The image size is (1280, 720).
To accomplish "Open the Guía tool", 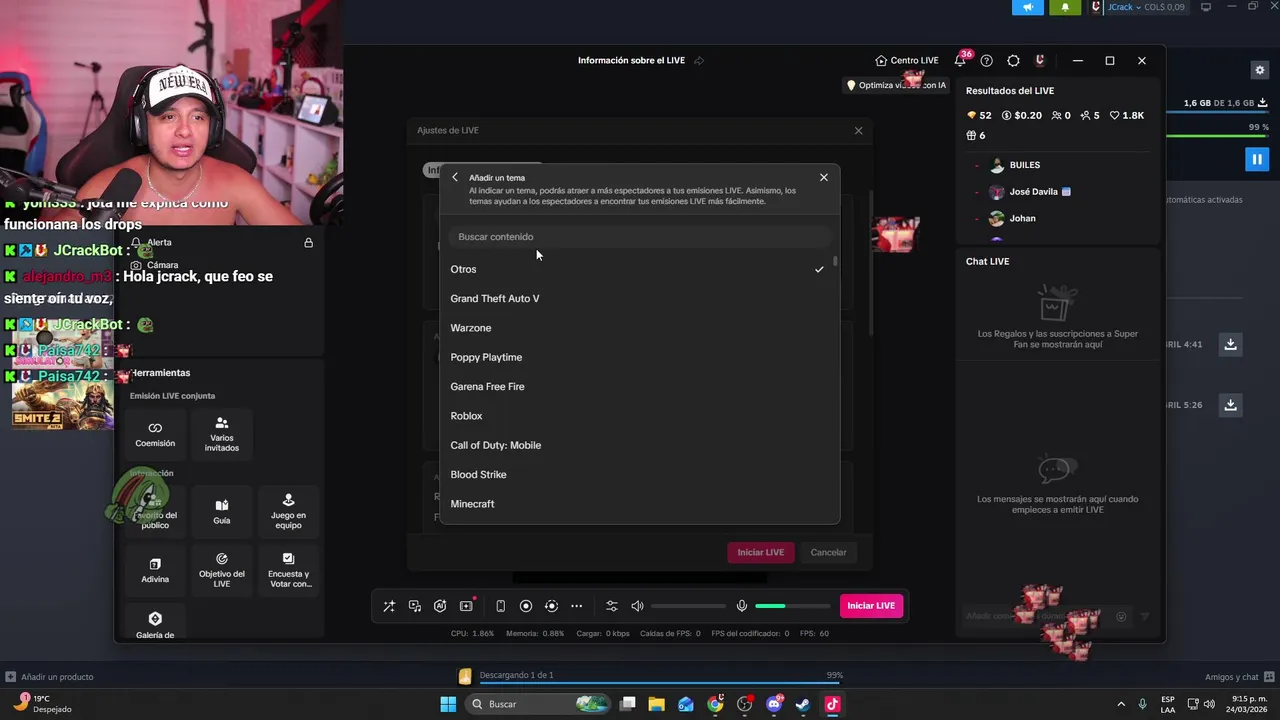I will point(222,512).
